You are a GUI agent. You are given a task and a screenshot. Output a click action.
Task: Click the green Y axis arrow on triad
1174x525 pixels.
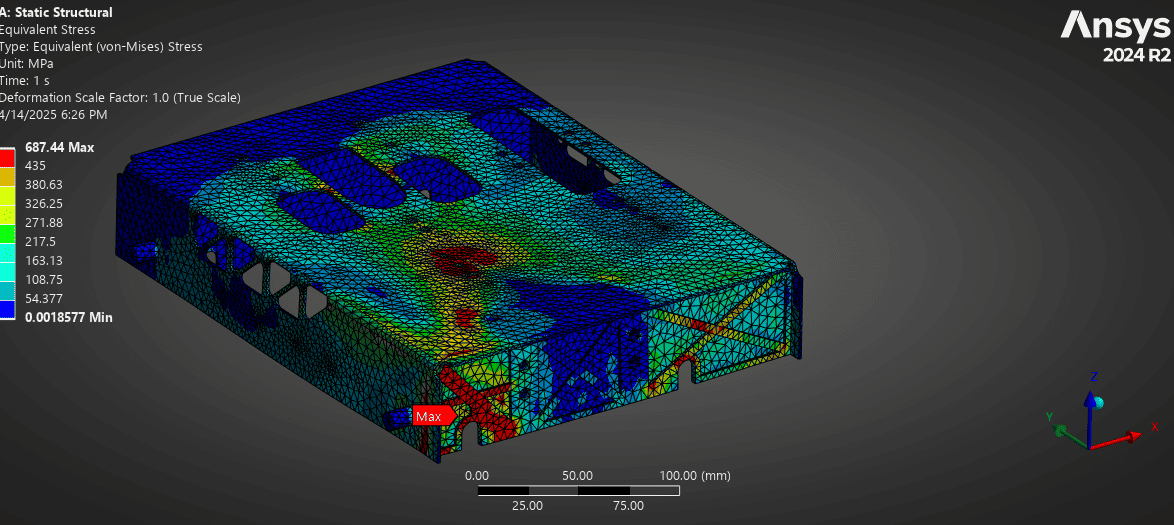[x=1062, y=430]
